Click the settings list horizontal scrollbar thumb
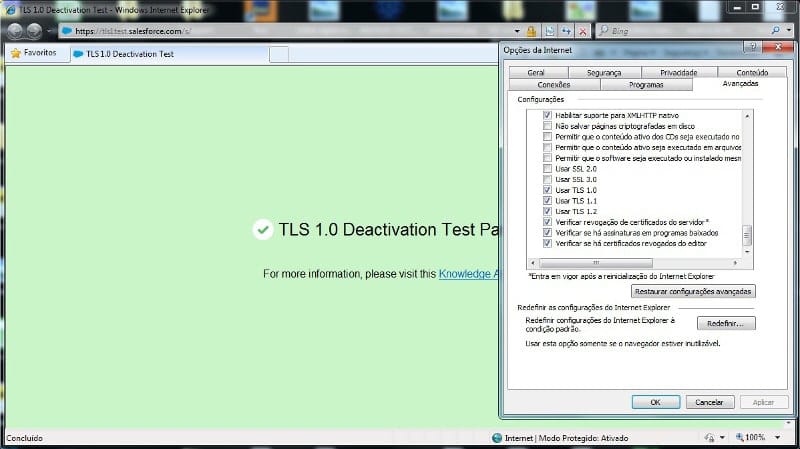This screenshot has width=800, height=449. coord(595,263)
